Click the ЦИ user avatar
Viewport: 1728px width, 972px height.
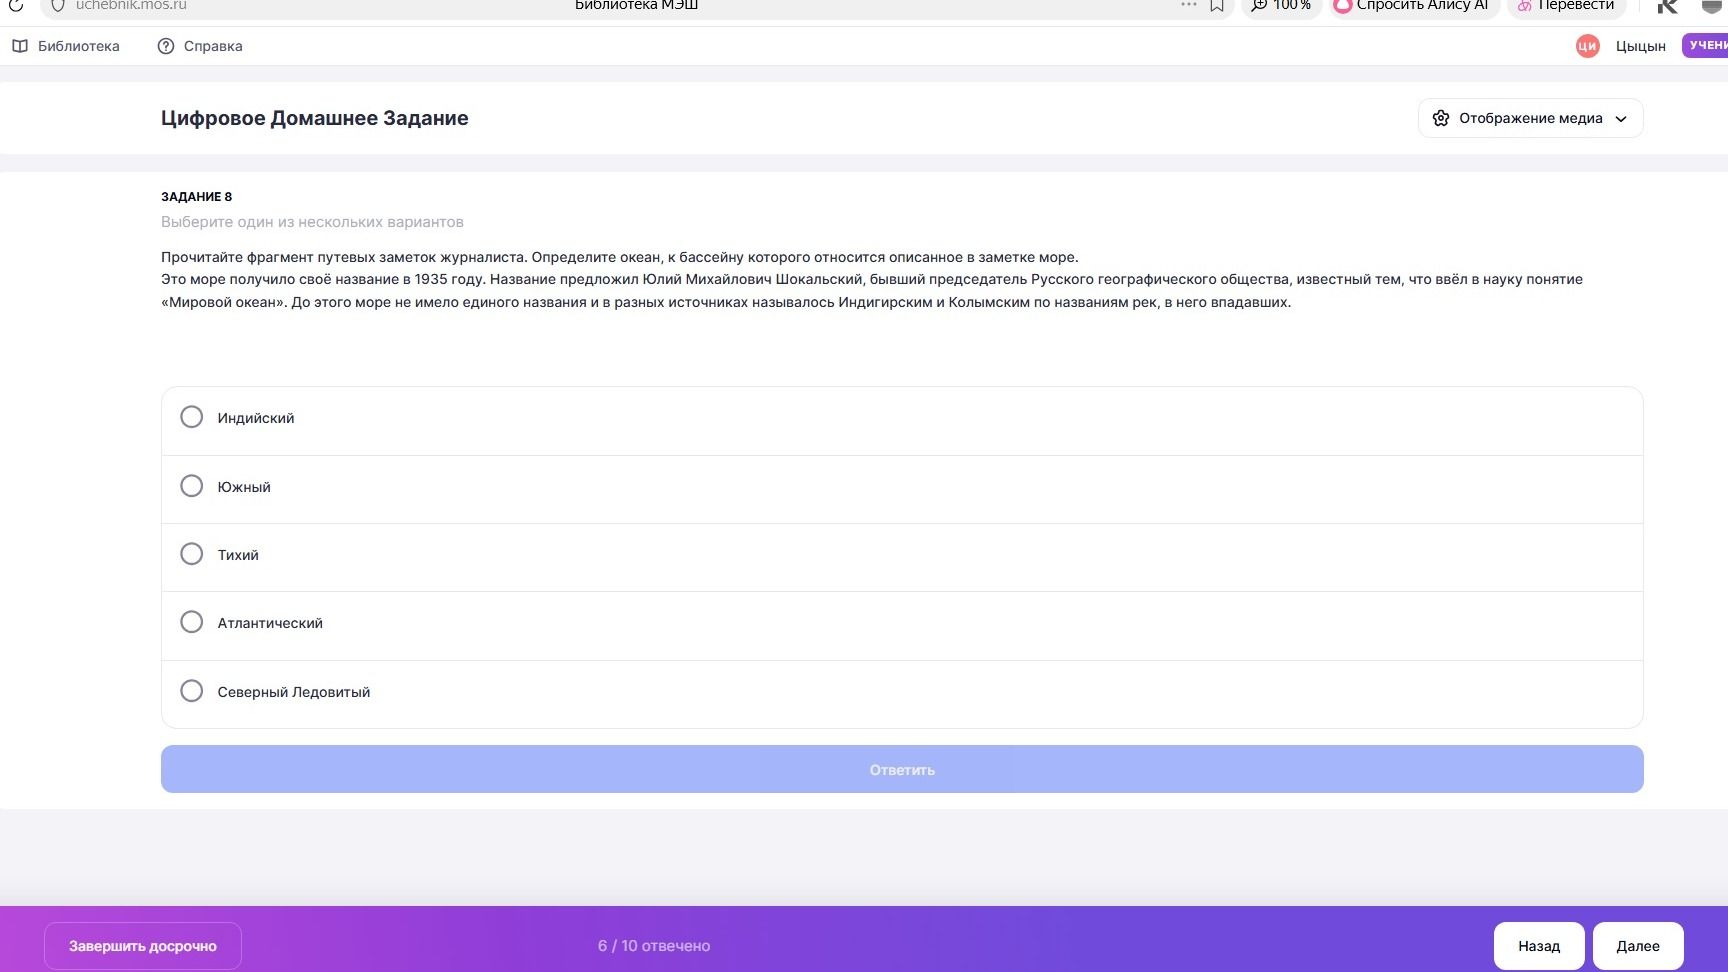click(1587, 46)
